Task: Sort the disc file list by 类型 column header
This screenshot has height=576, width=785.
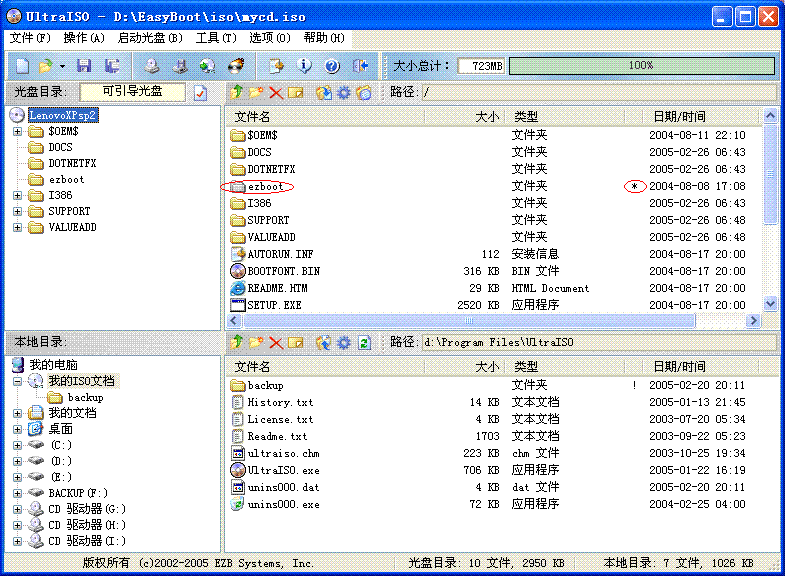Action: (x=564, y=117)
